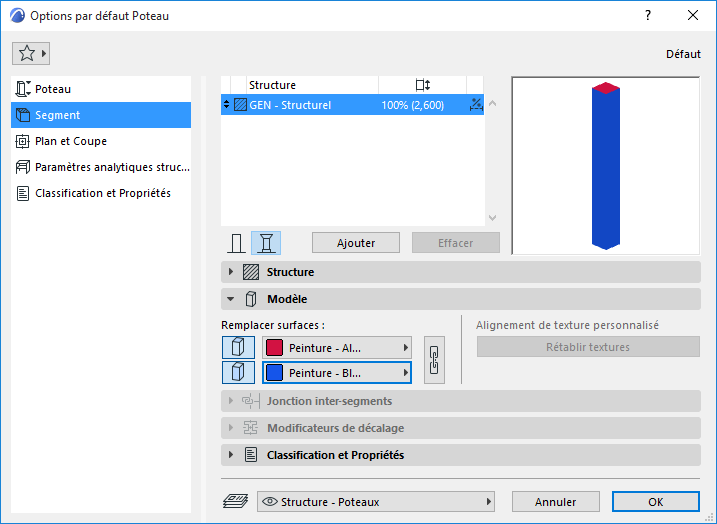Click the chain link surfaces icon
The image size is (717, 524).
[434, 360]
